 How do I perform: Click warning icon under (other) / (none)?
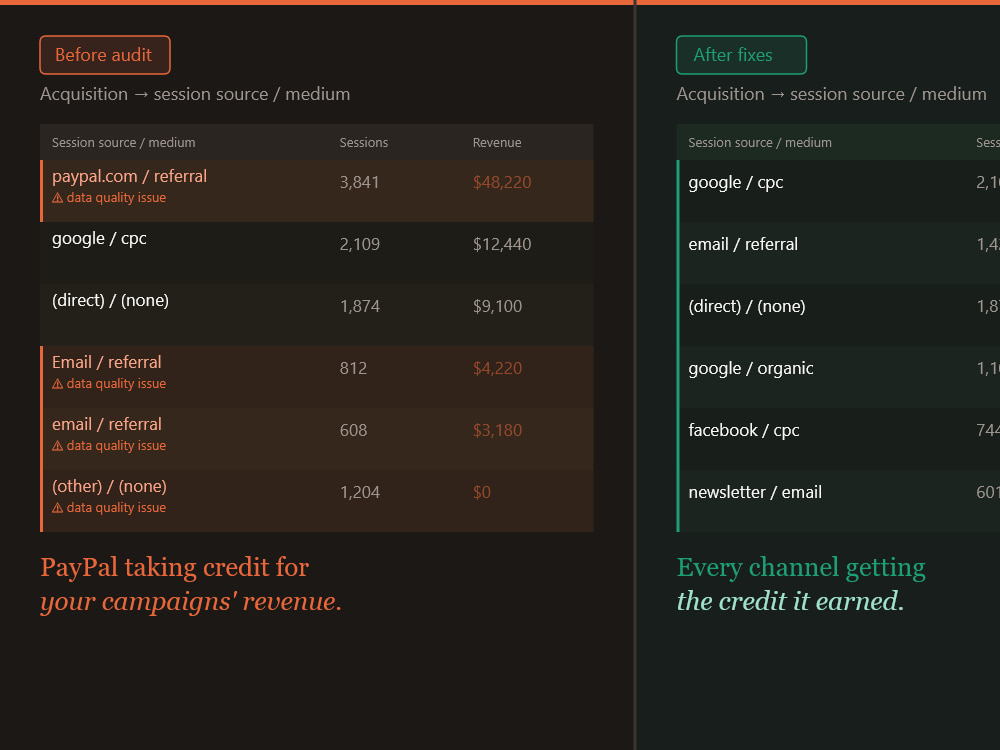(x=57, y=508)
